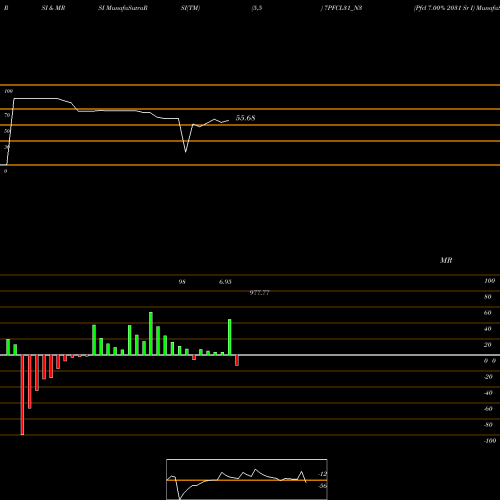
Task: Click the 98 value label
Action: 182,282
